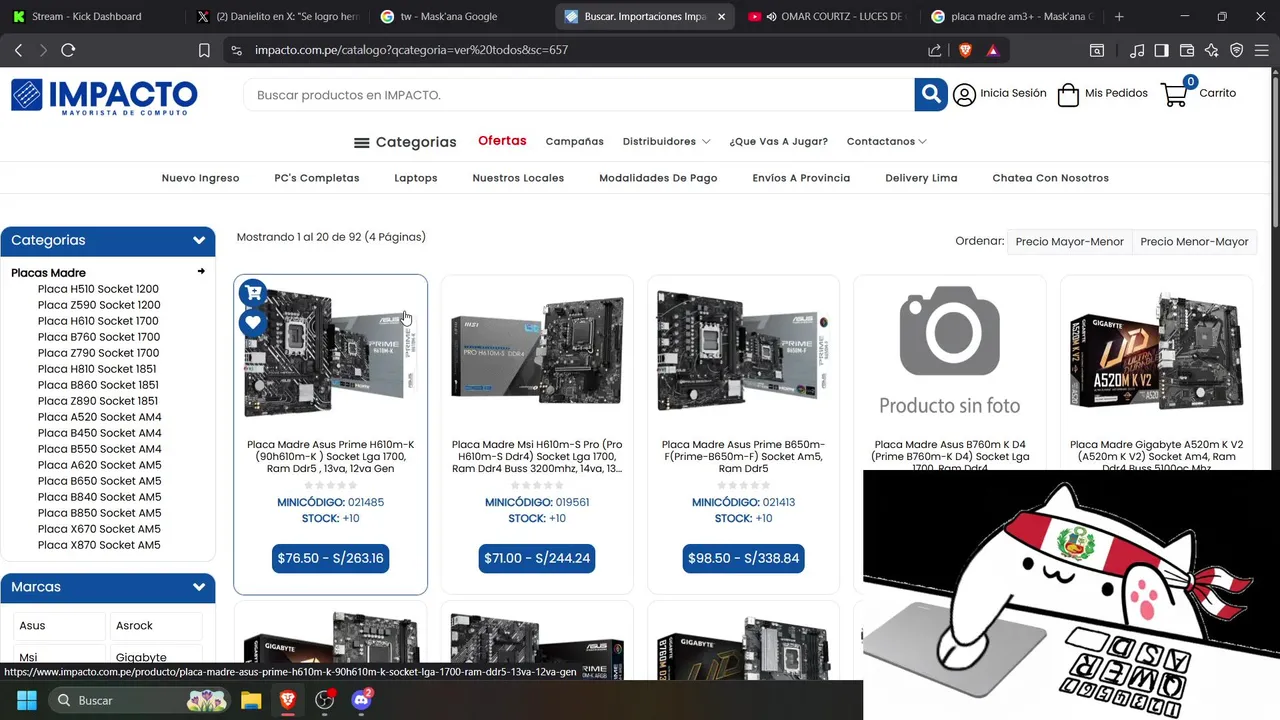Open Brave VPN shield icon
The image size is (1280, 720).
coord(1237,50)
